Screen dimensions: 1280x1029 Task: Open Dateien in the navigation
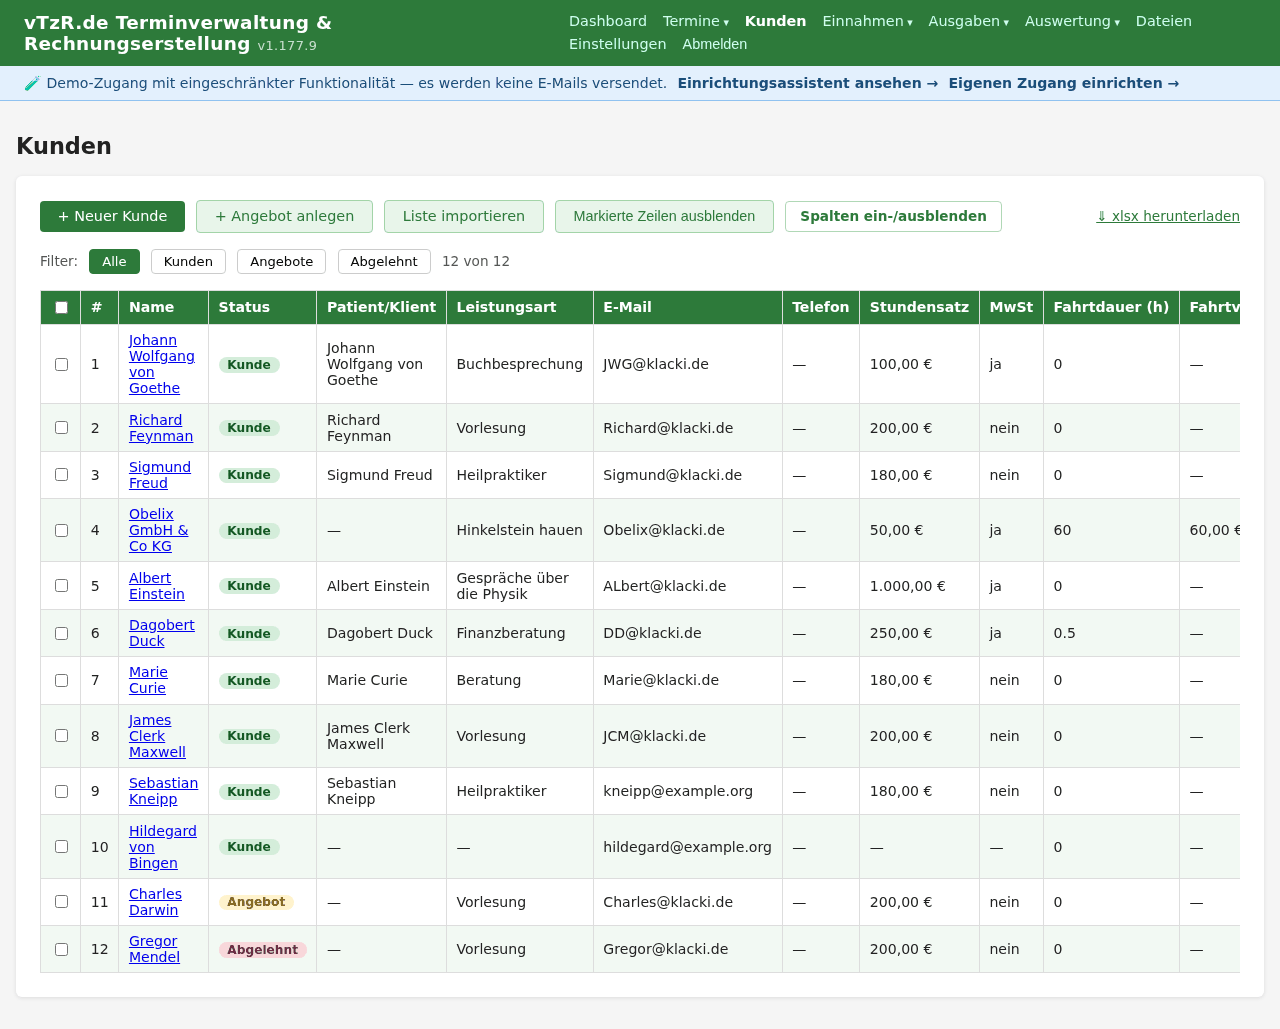(1163, 21)
